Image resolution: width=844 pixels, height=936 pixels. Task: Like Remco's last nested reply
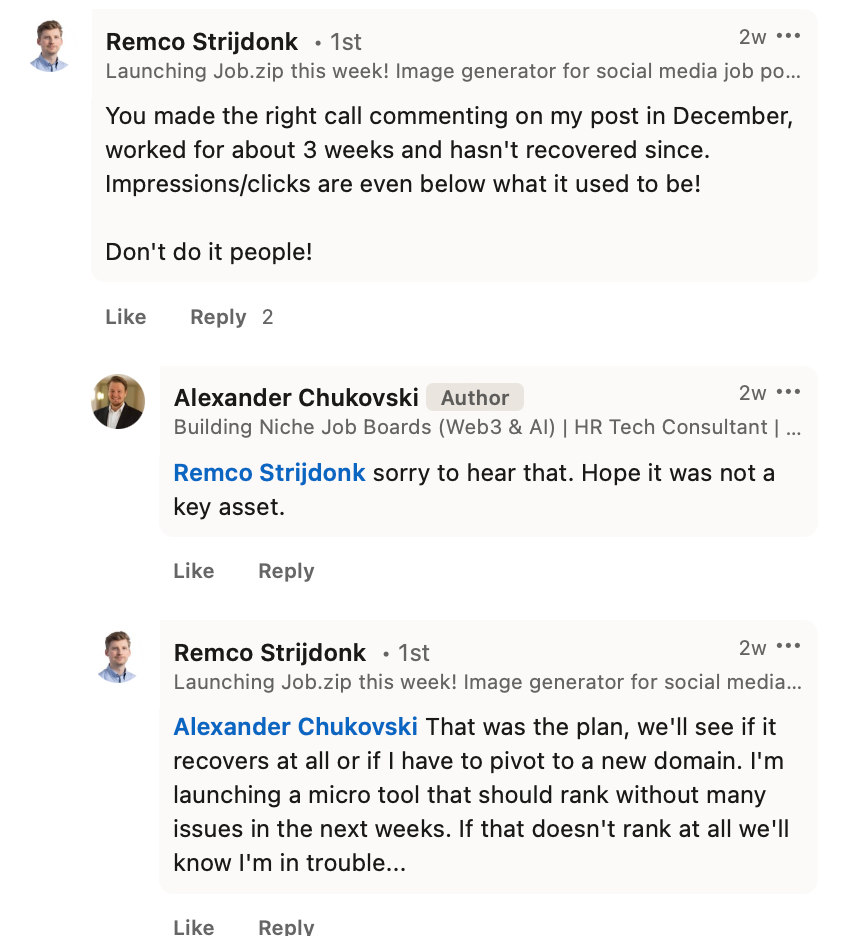pyautogui.click(x=194, y=926)
